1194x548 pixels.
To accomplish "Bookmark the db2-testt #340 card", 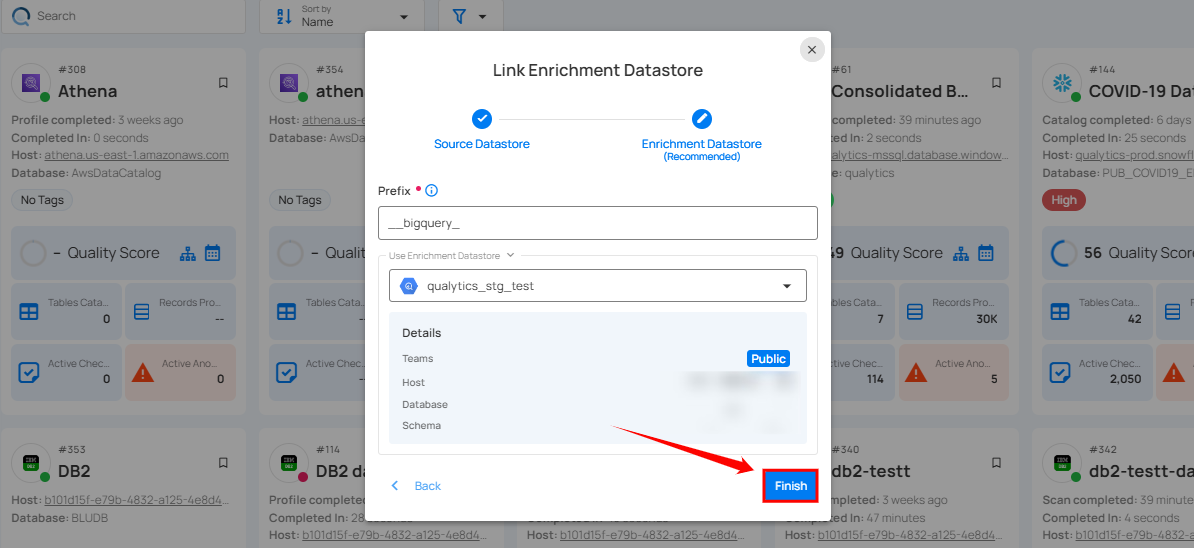I will coord(996,463).
